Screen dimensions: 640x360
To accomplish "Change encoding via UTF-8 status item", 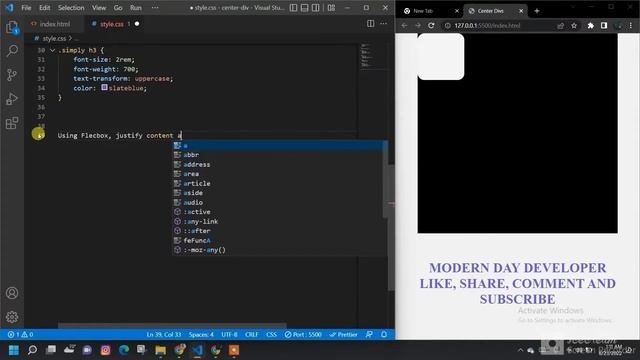I will click(x=229, y=334).
